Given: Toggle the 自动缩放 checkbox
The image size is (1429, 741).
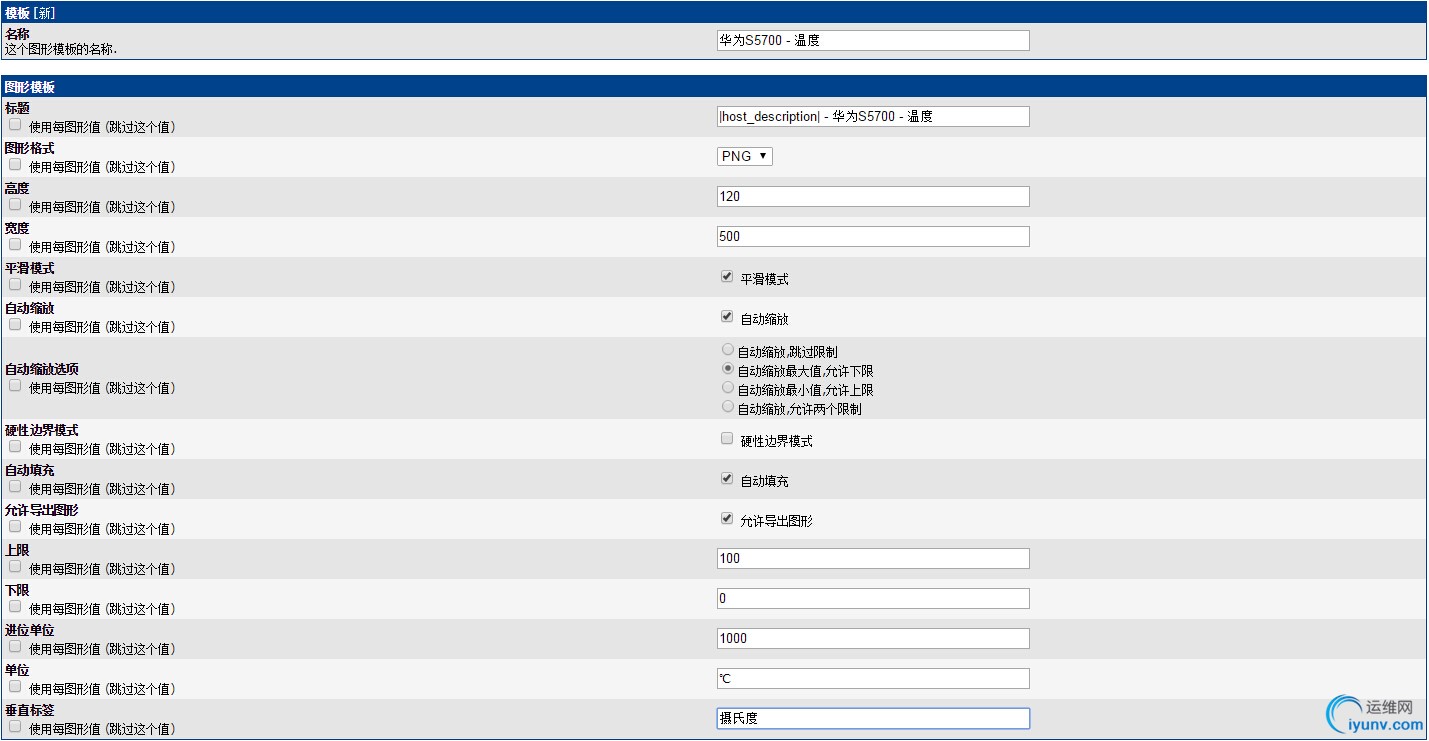Looking at the screenshot, I should click(727, 317).
